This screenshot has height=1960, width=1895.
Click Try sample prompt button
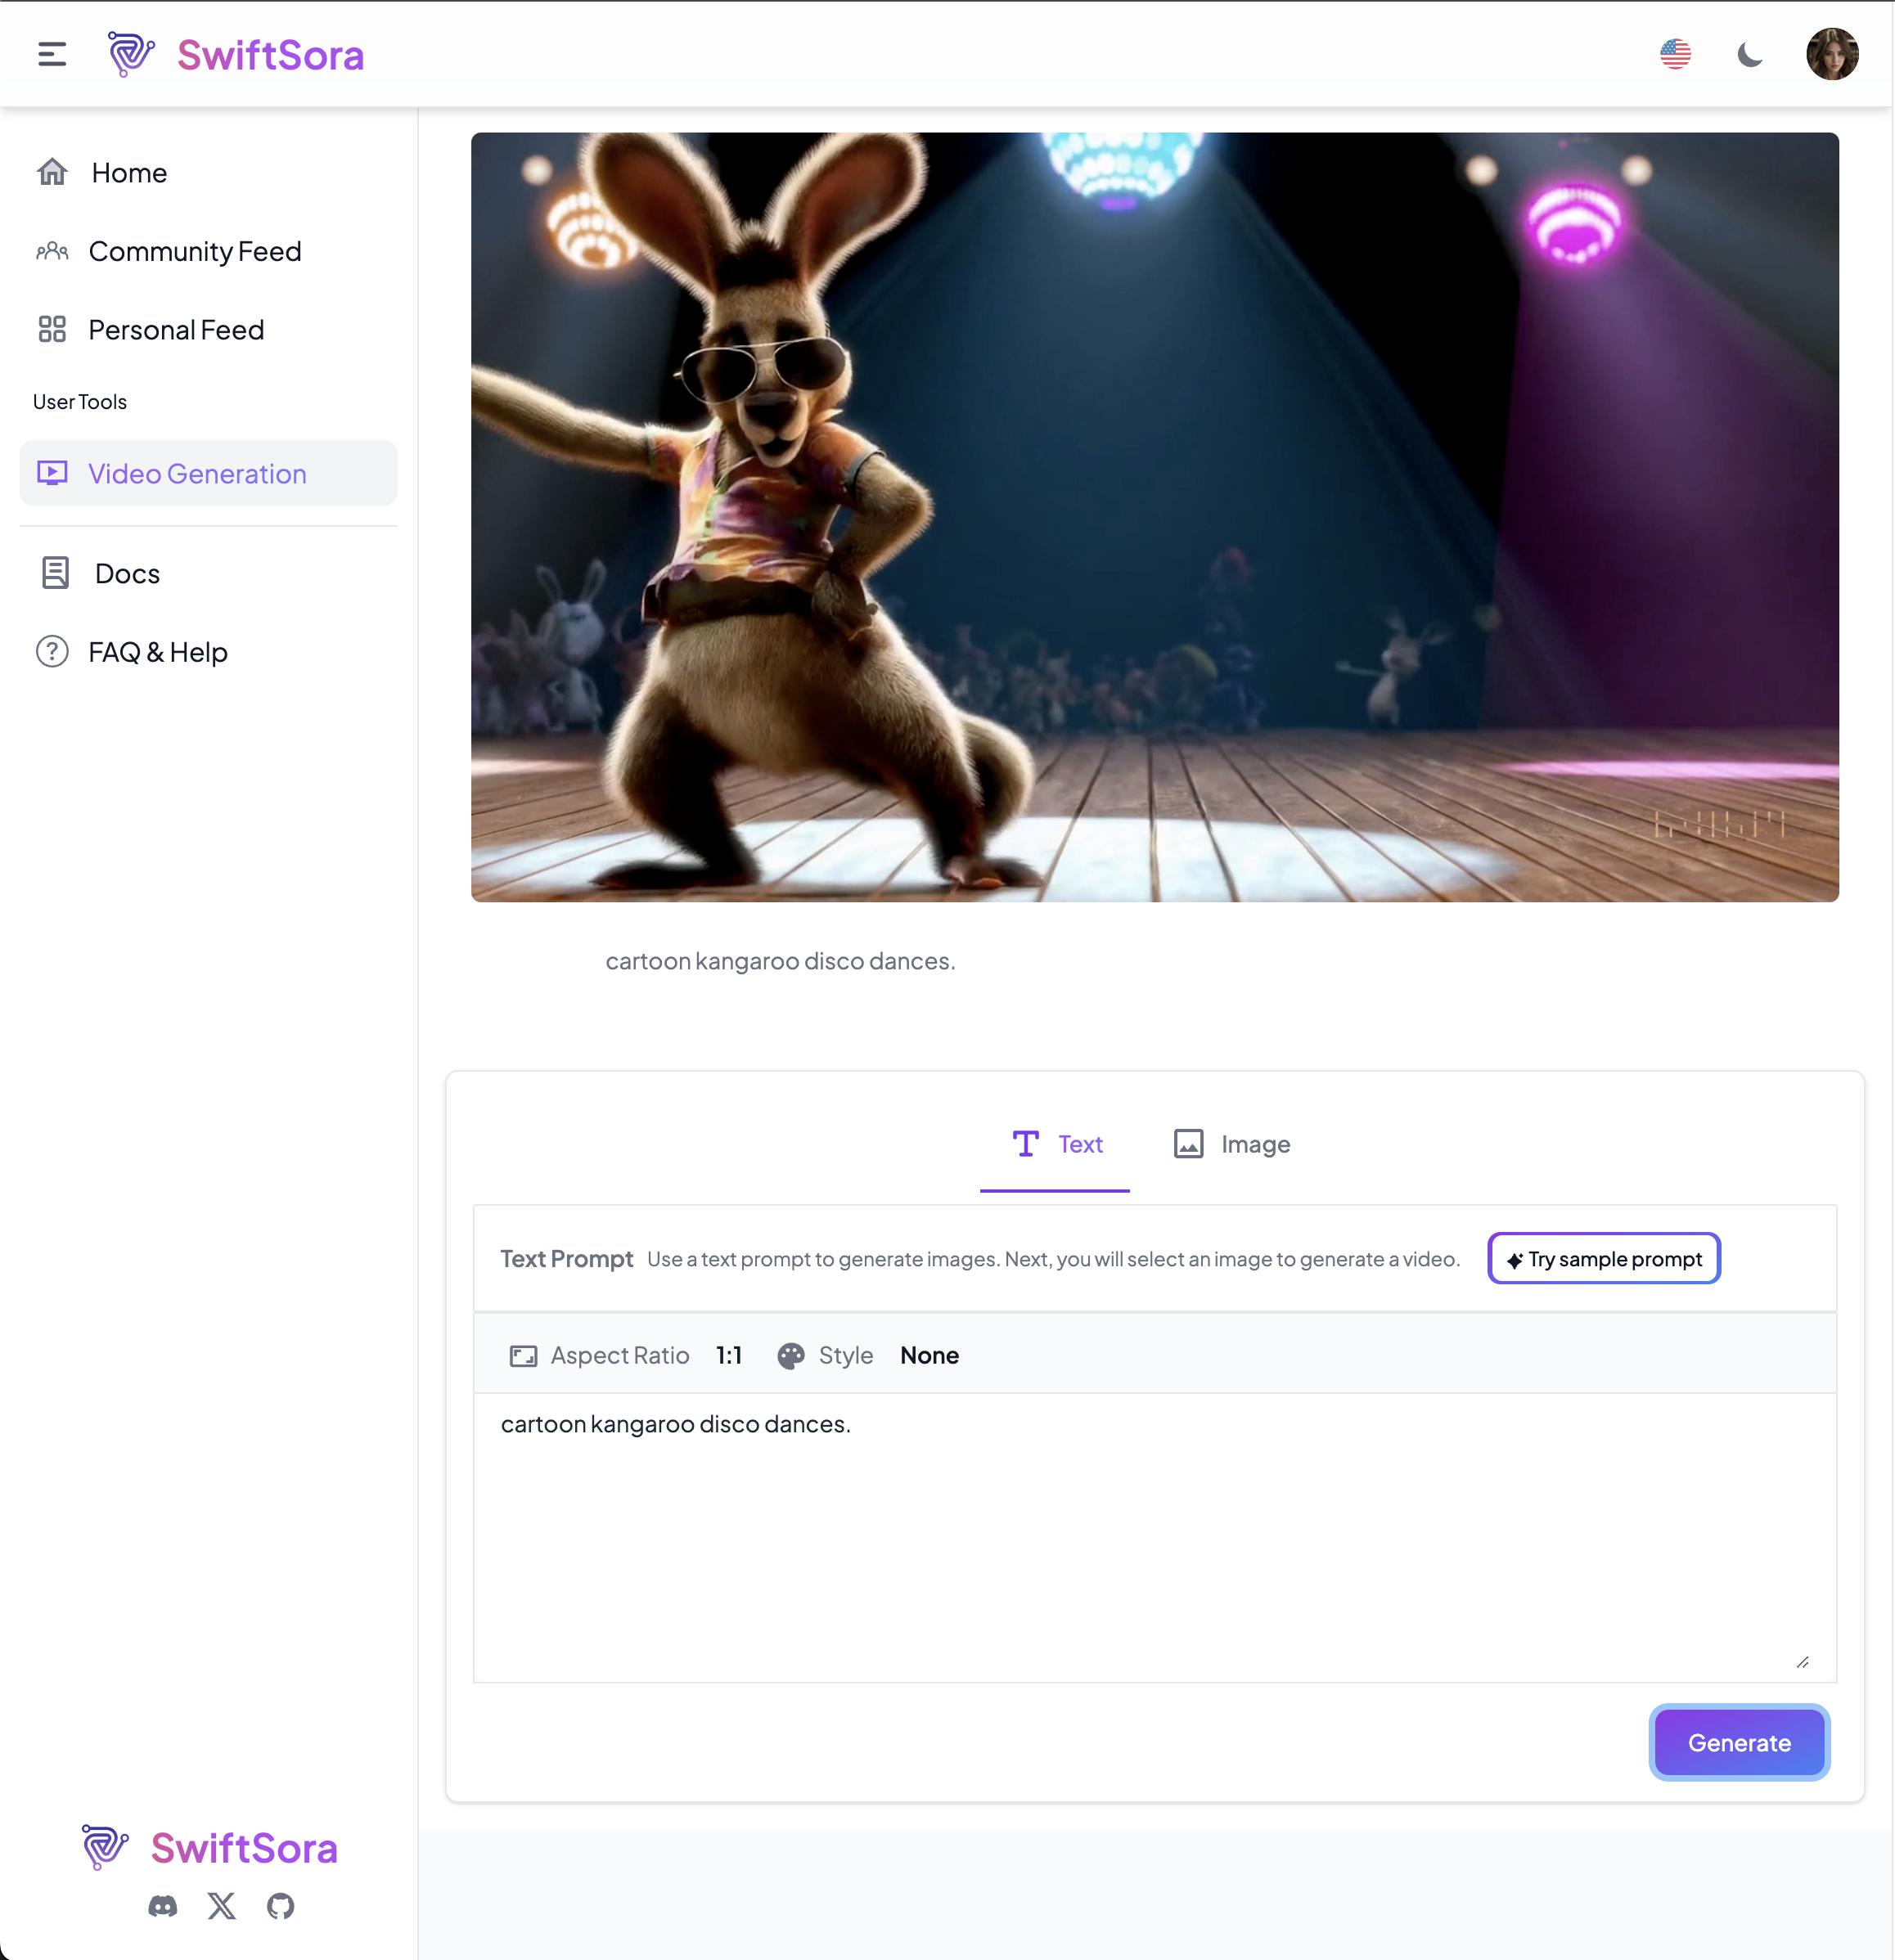pyautogui.click(x=1603, y=1259)
